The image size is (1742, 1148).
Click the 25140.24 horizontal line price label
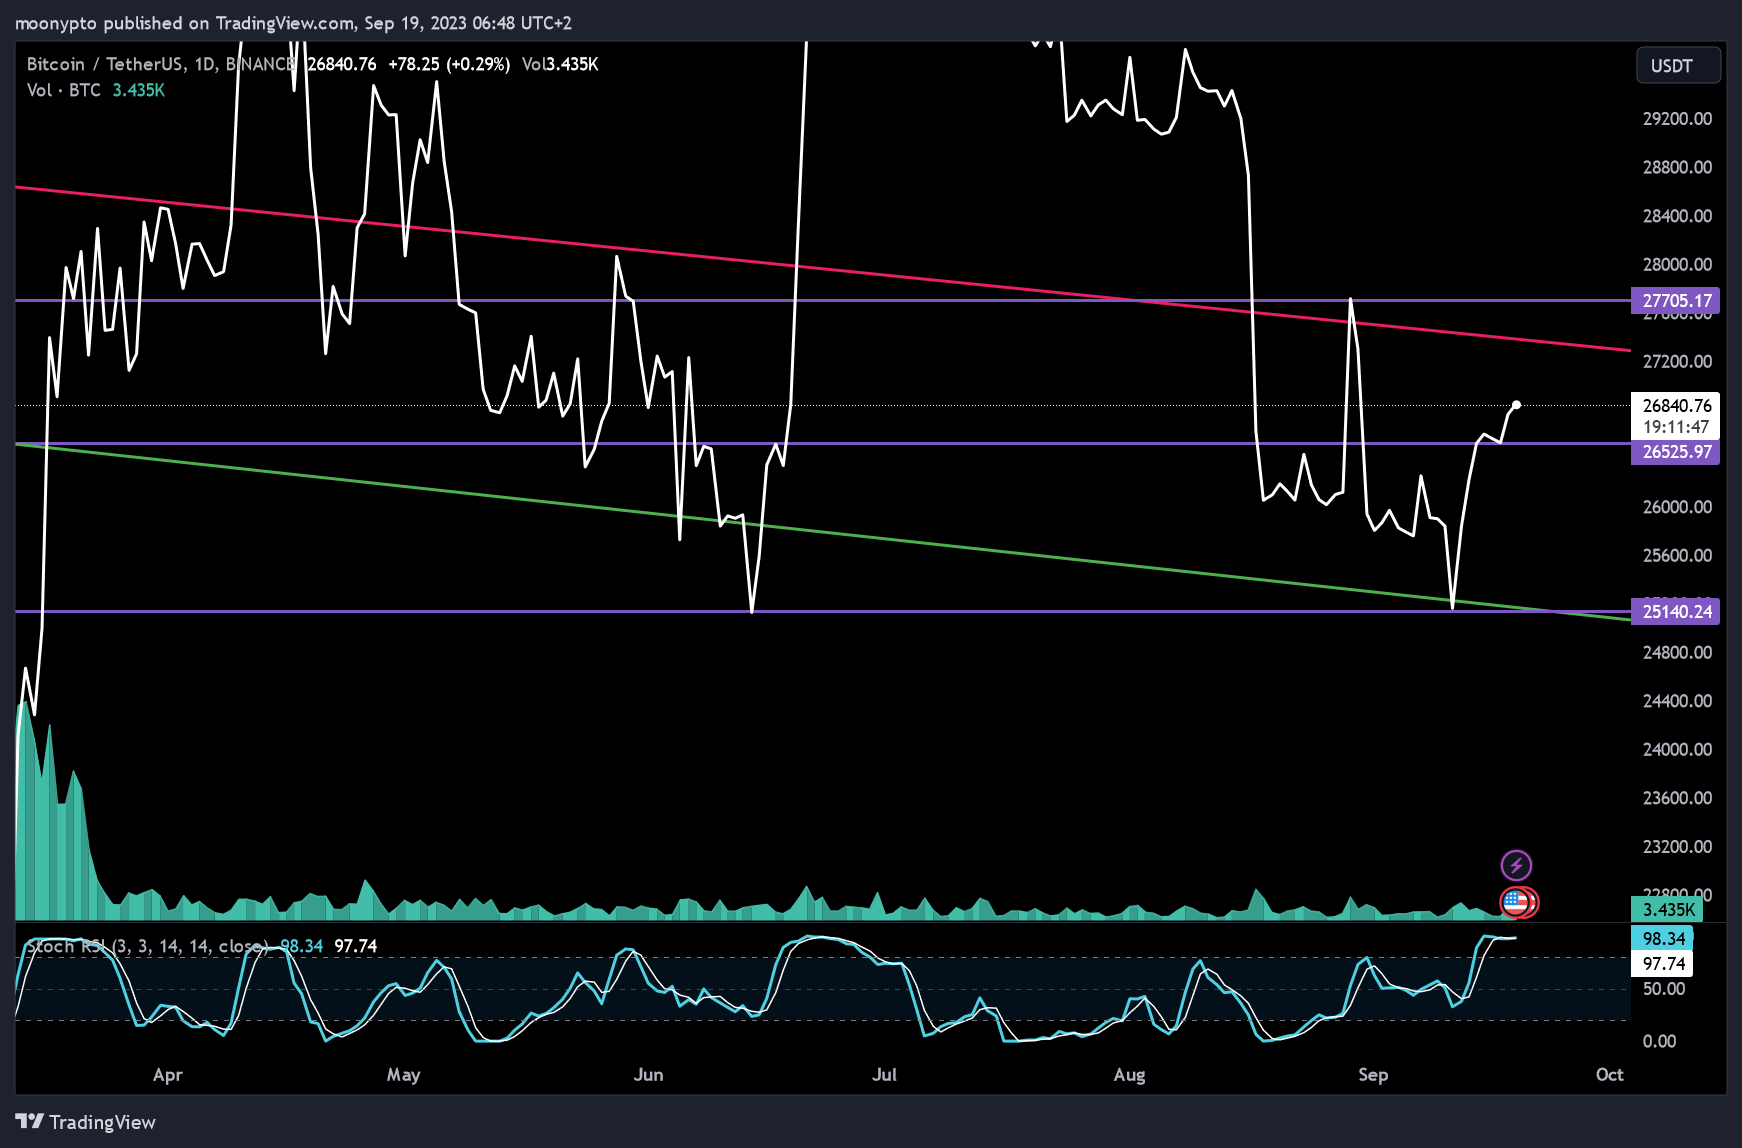pyautogui.click(x=1676, y=612)
